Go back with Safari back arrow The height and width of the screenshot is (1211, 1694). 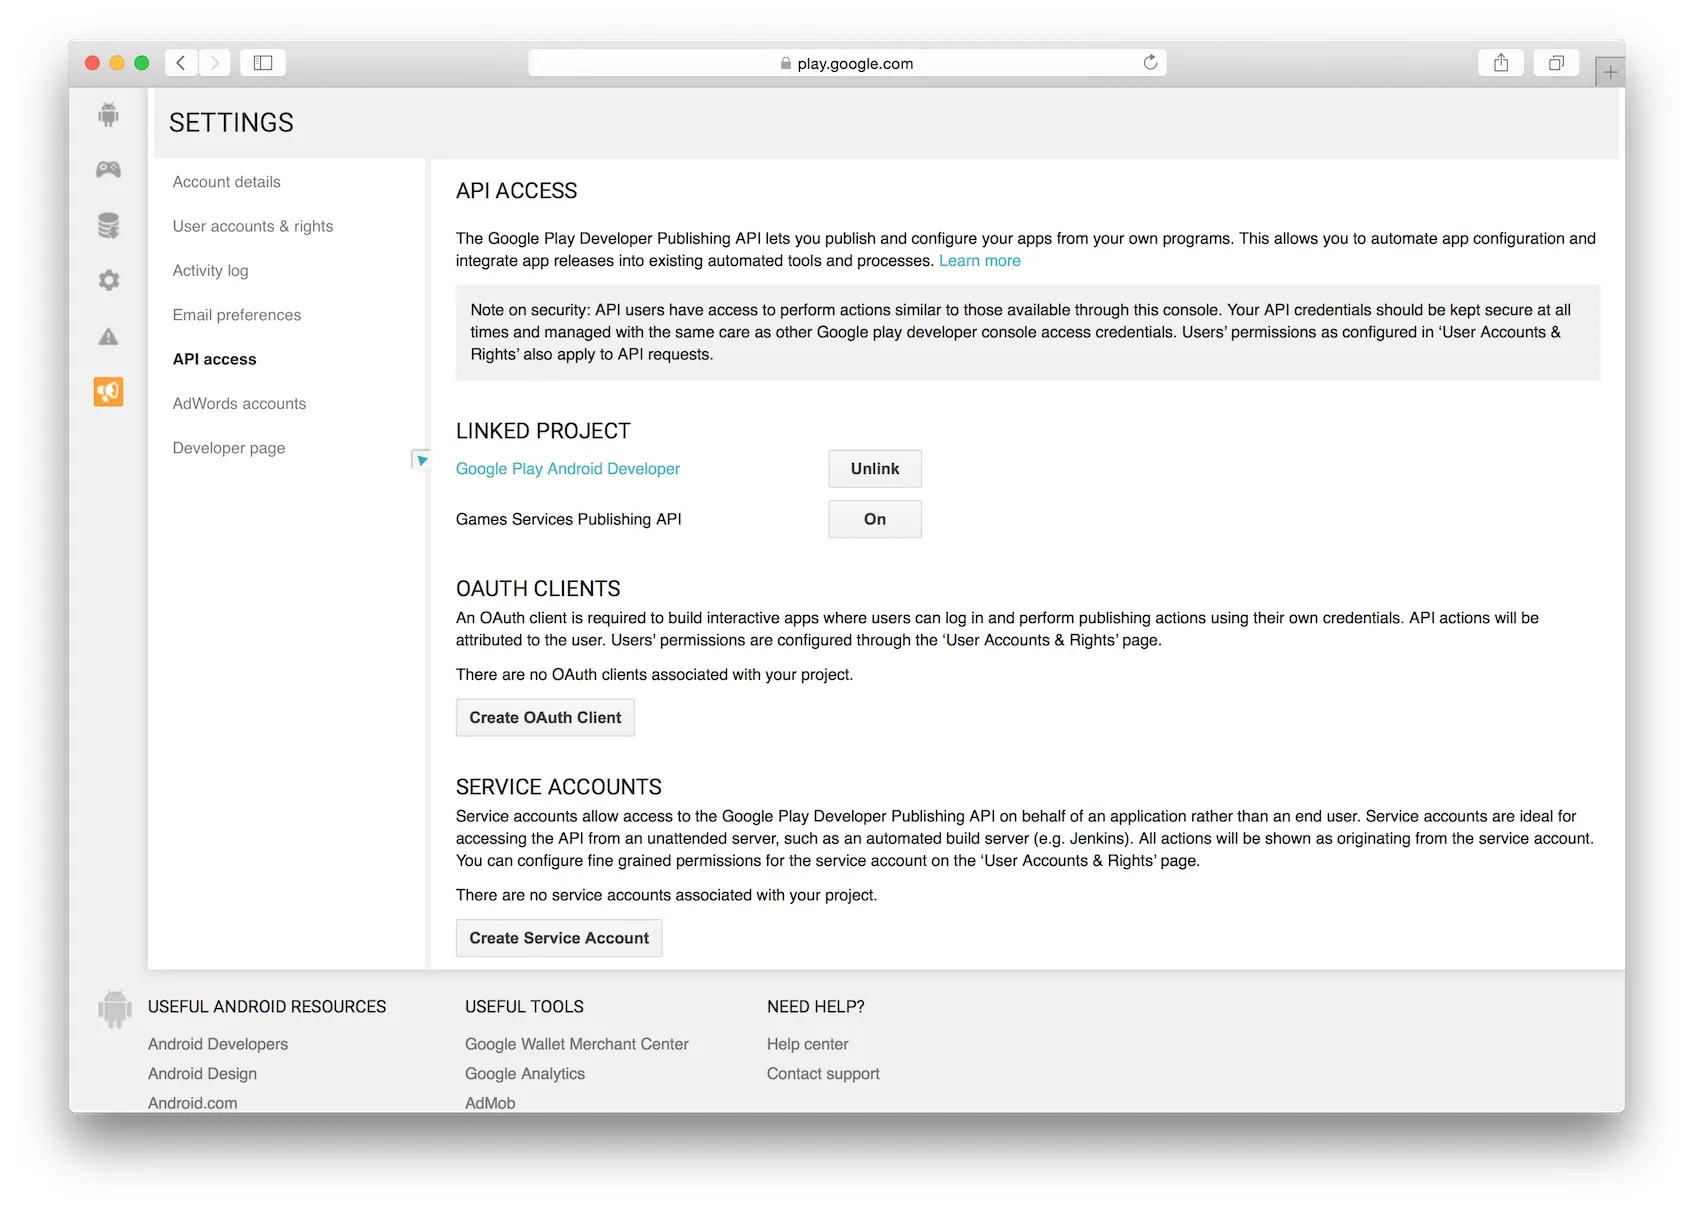(181, 63)
